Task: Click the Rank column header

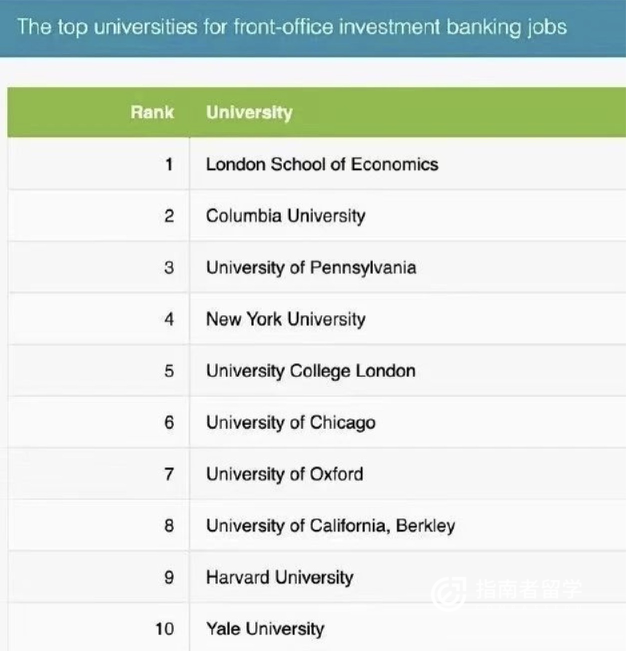Action: [152, 113]
